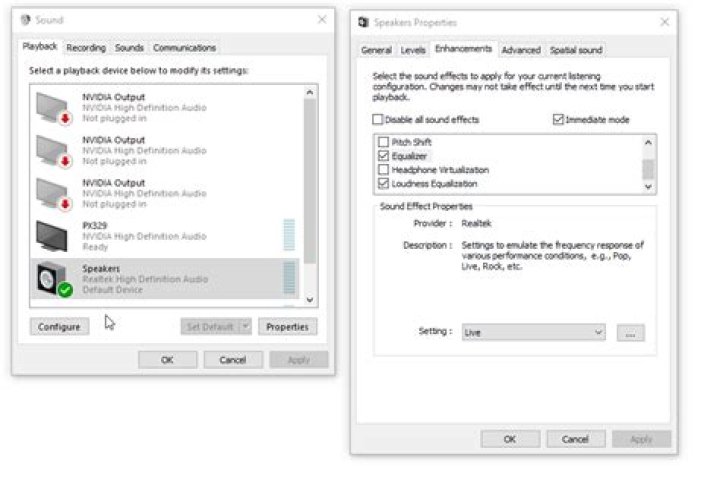Switch to the Playback tab
720x504 pixels.
pyautogui.click(x=39, y=46)
